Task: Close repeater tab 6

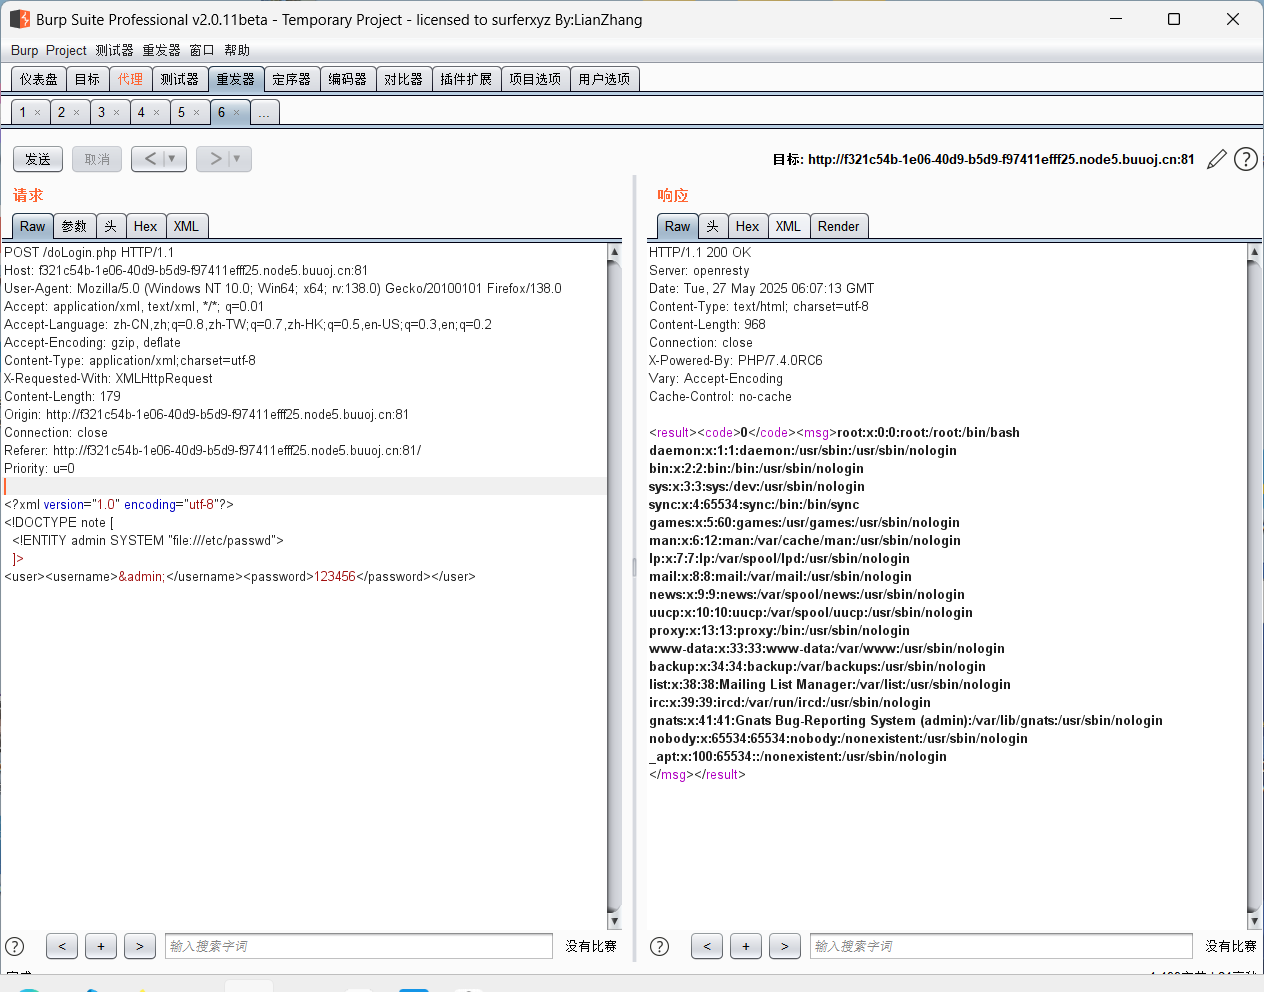Action: point(236,113)
